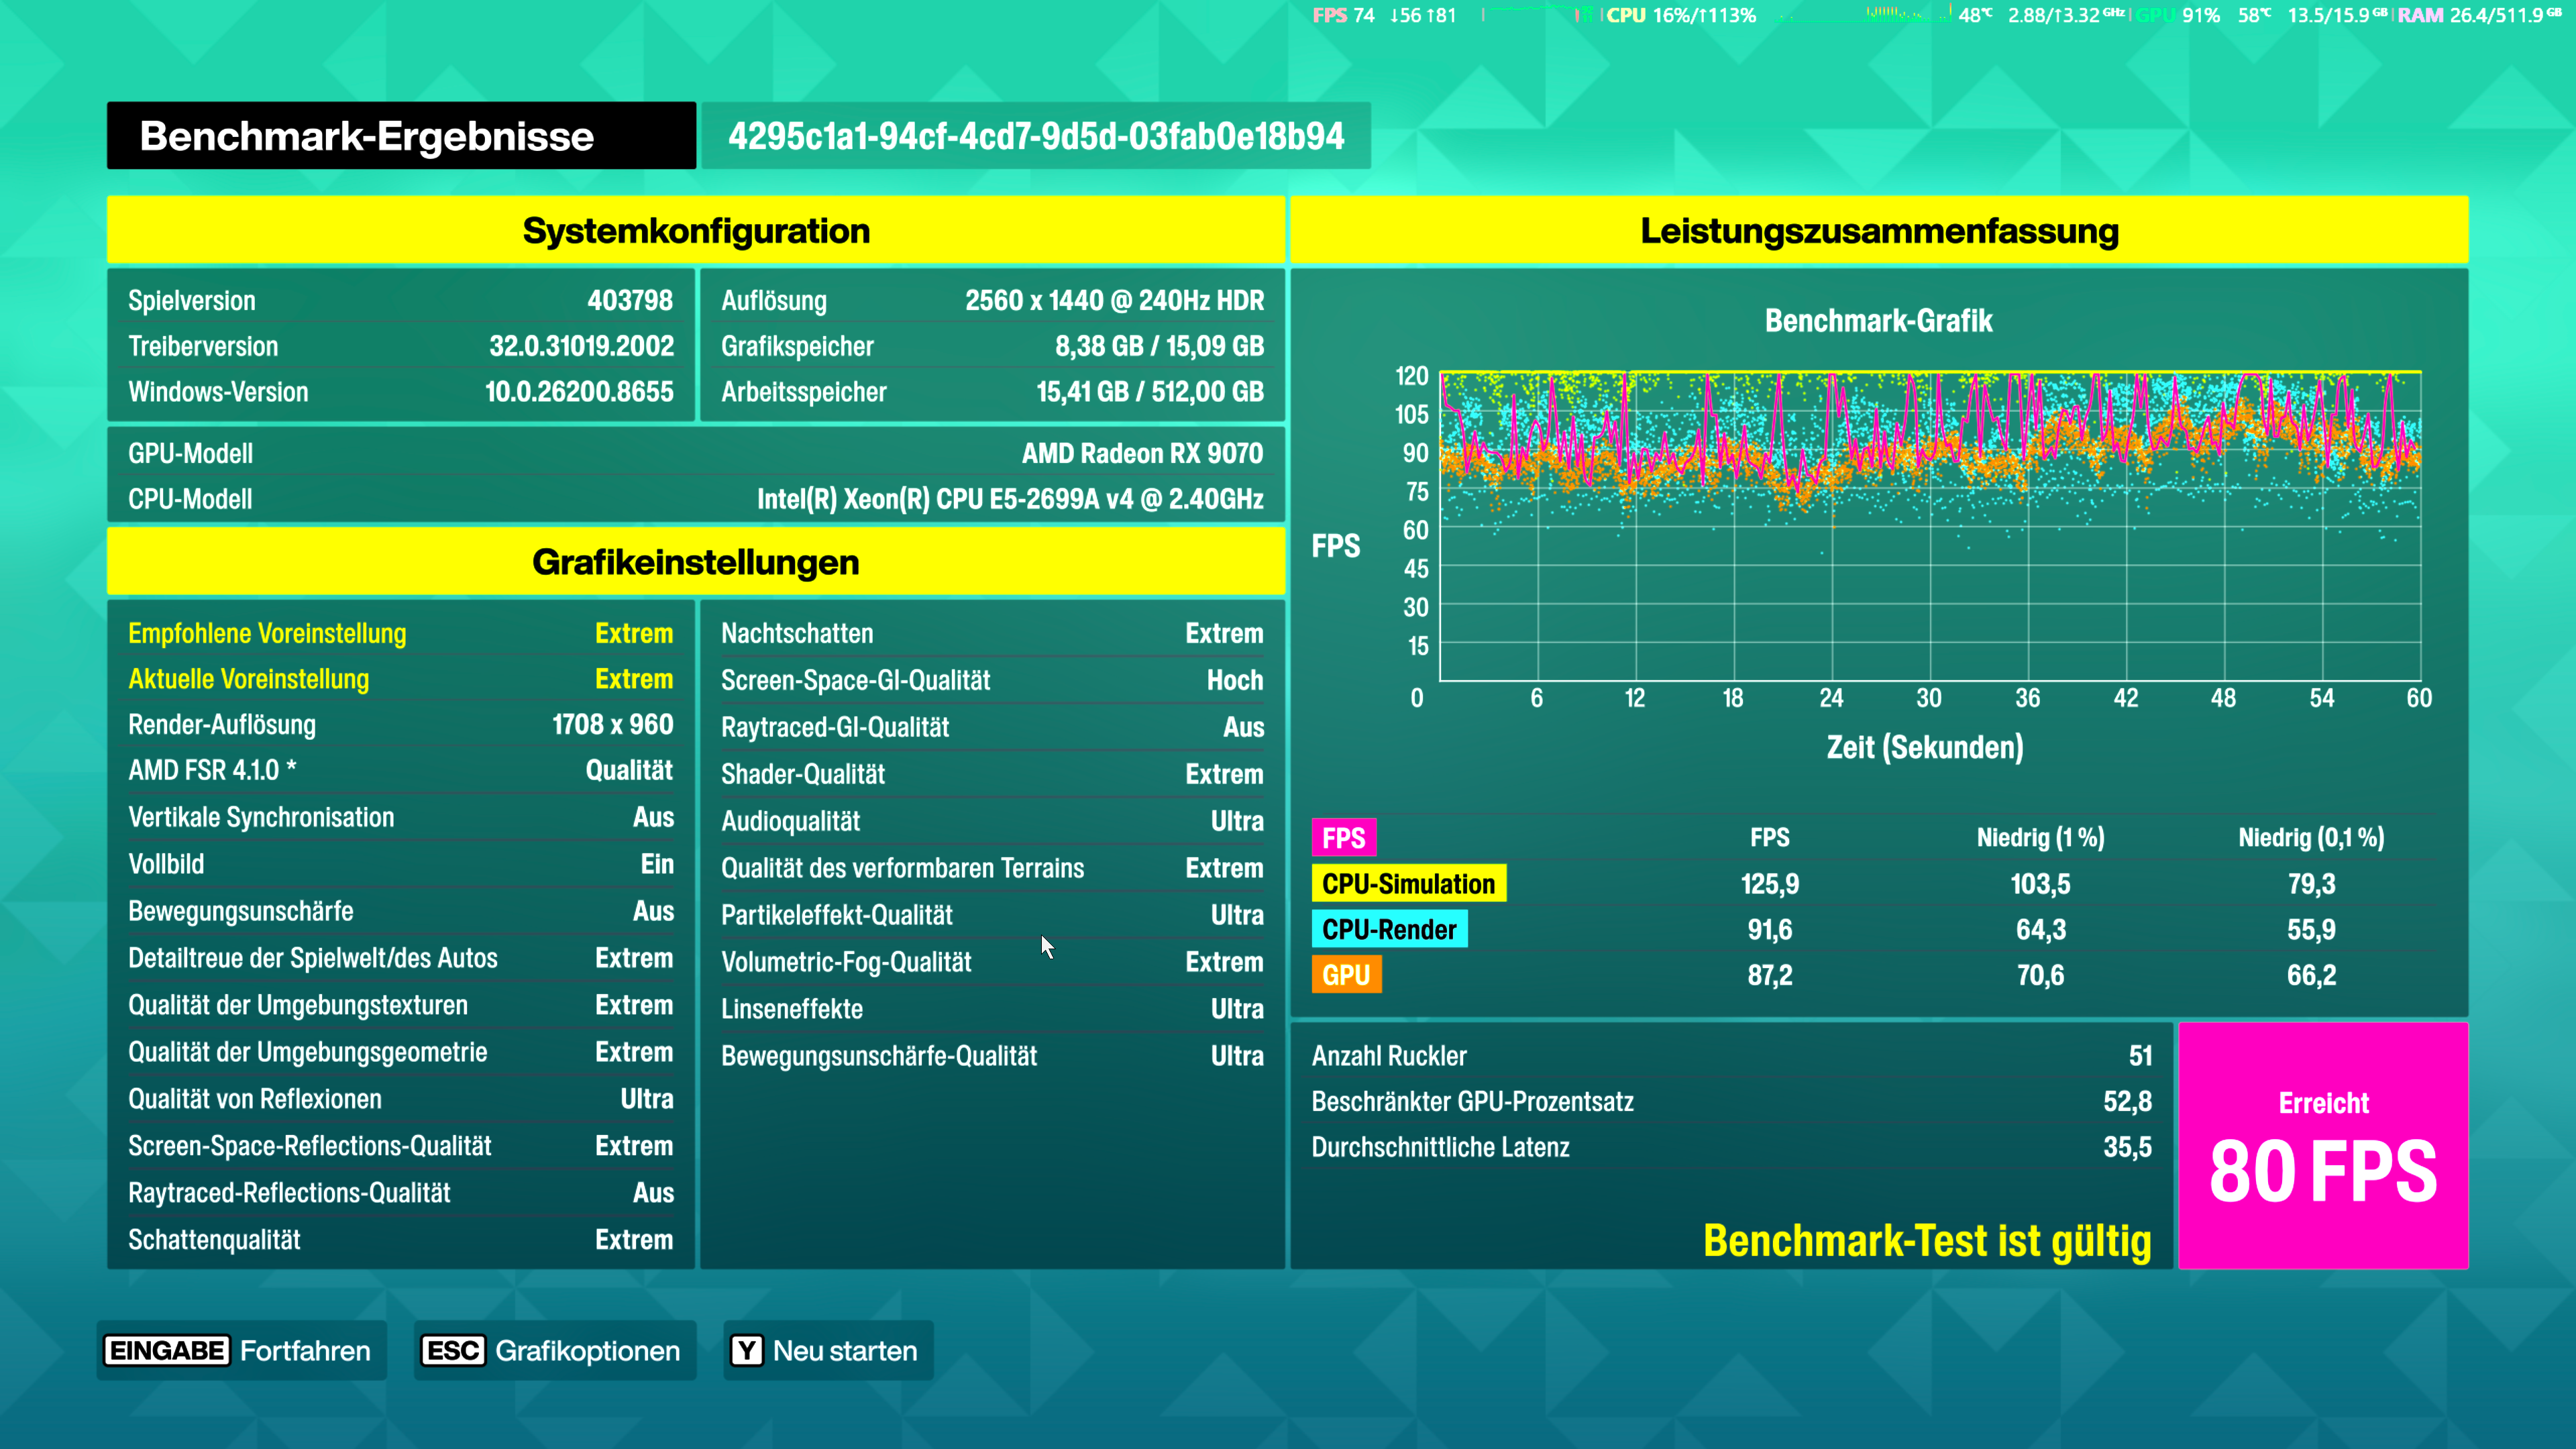Click the Aktuelle Voreinstellung row
Screen dimensions: 2576x1449
(401, 679)
